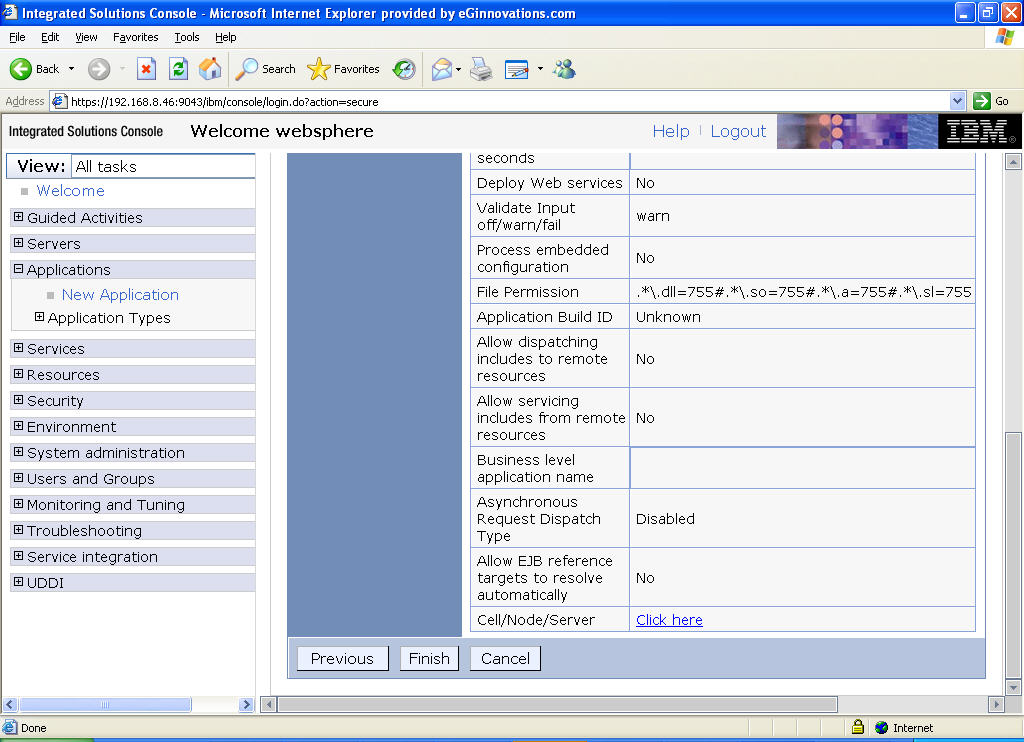Click the content pane vertical scrollbar thumb

1013,556
